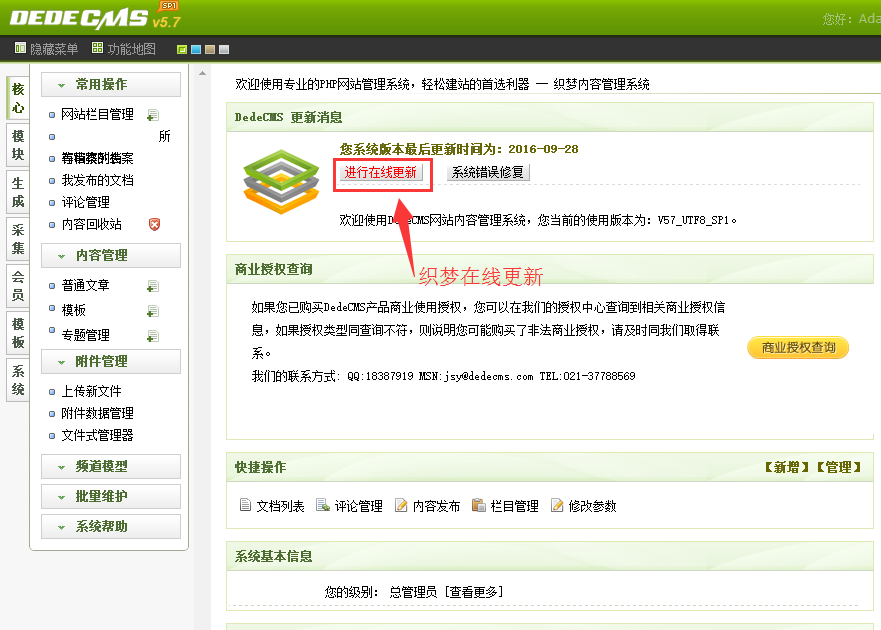The width and height of the screenshot is (881, 630).
Task: Click the 进行在线更新 button
Action: tap(380, 172)
